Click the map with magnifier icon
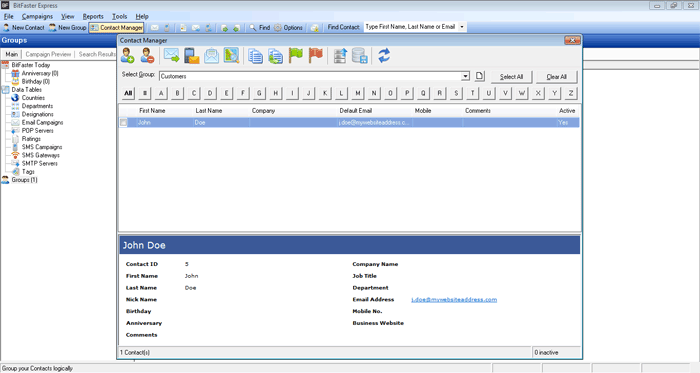The image size is (700, 373). pos(231,56)
